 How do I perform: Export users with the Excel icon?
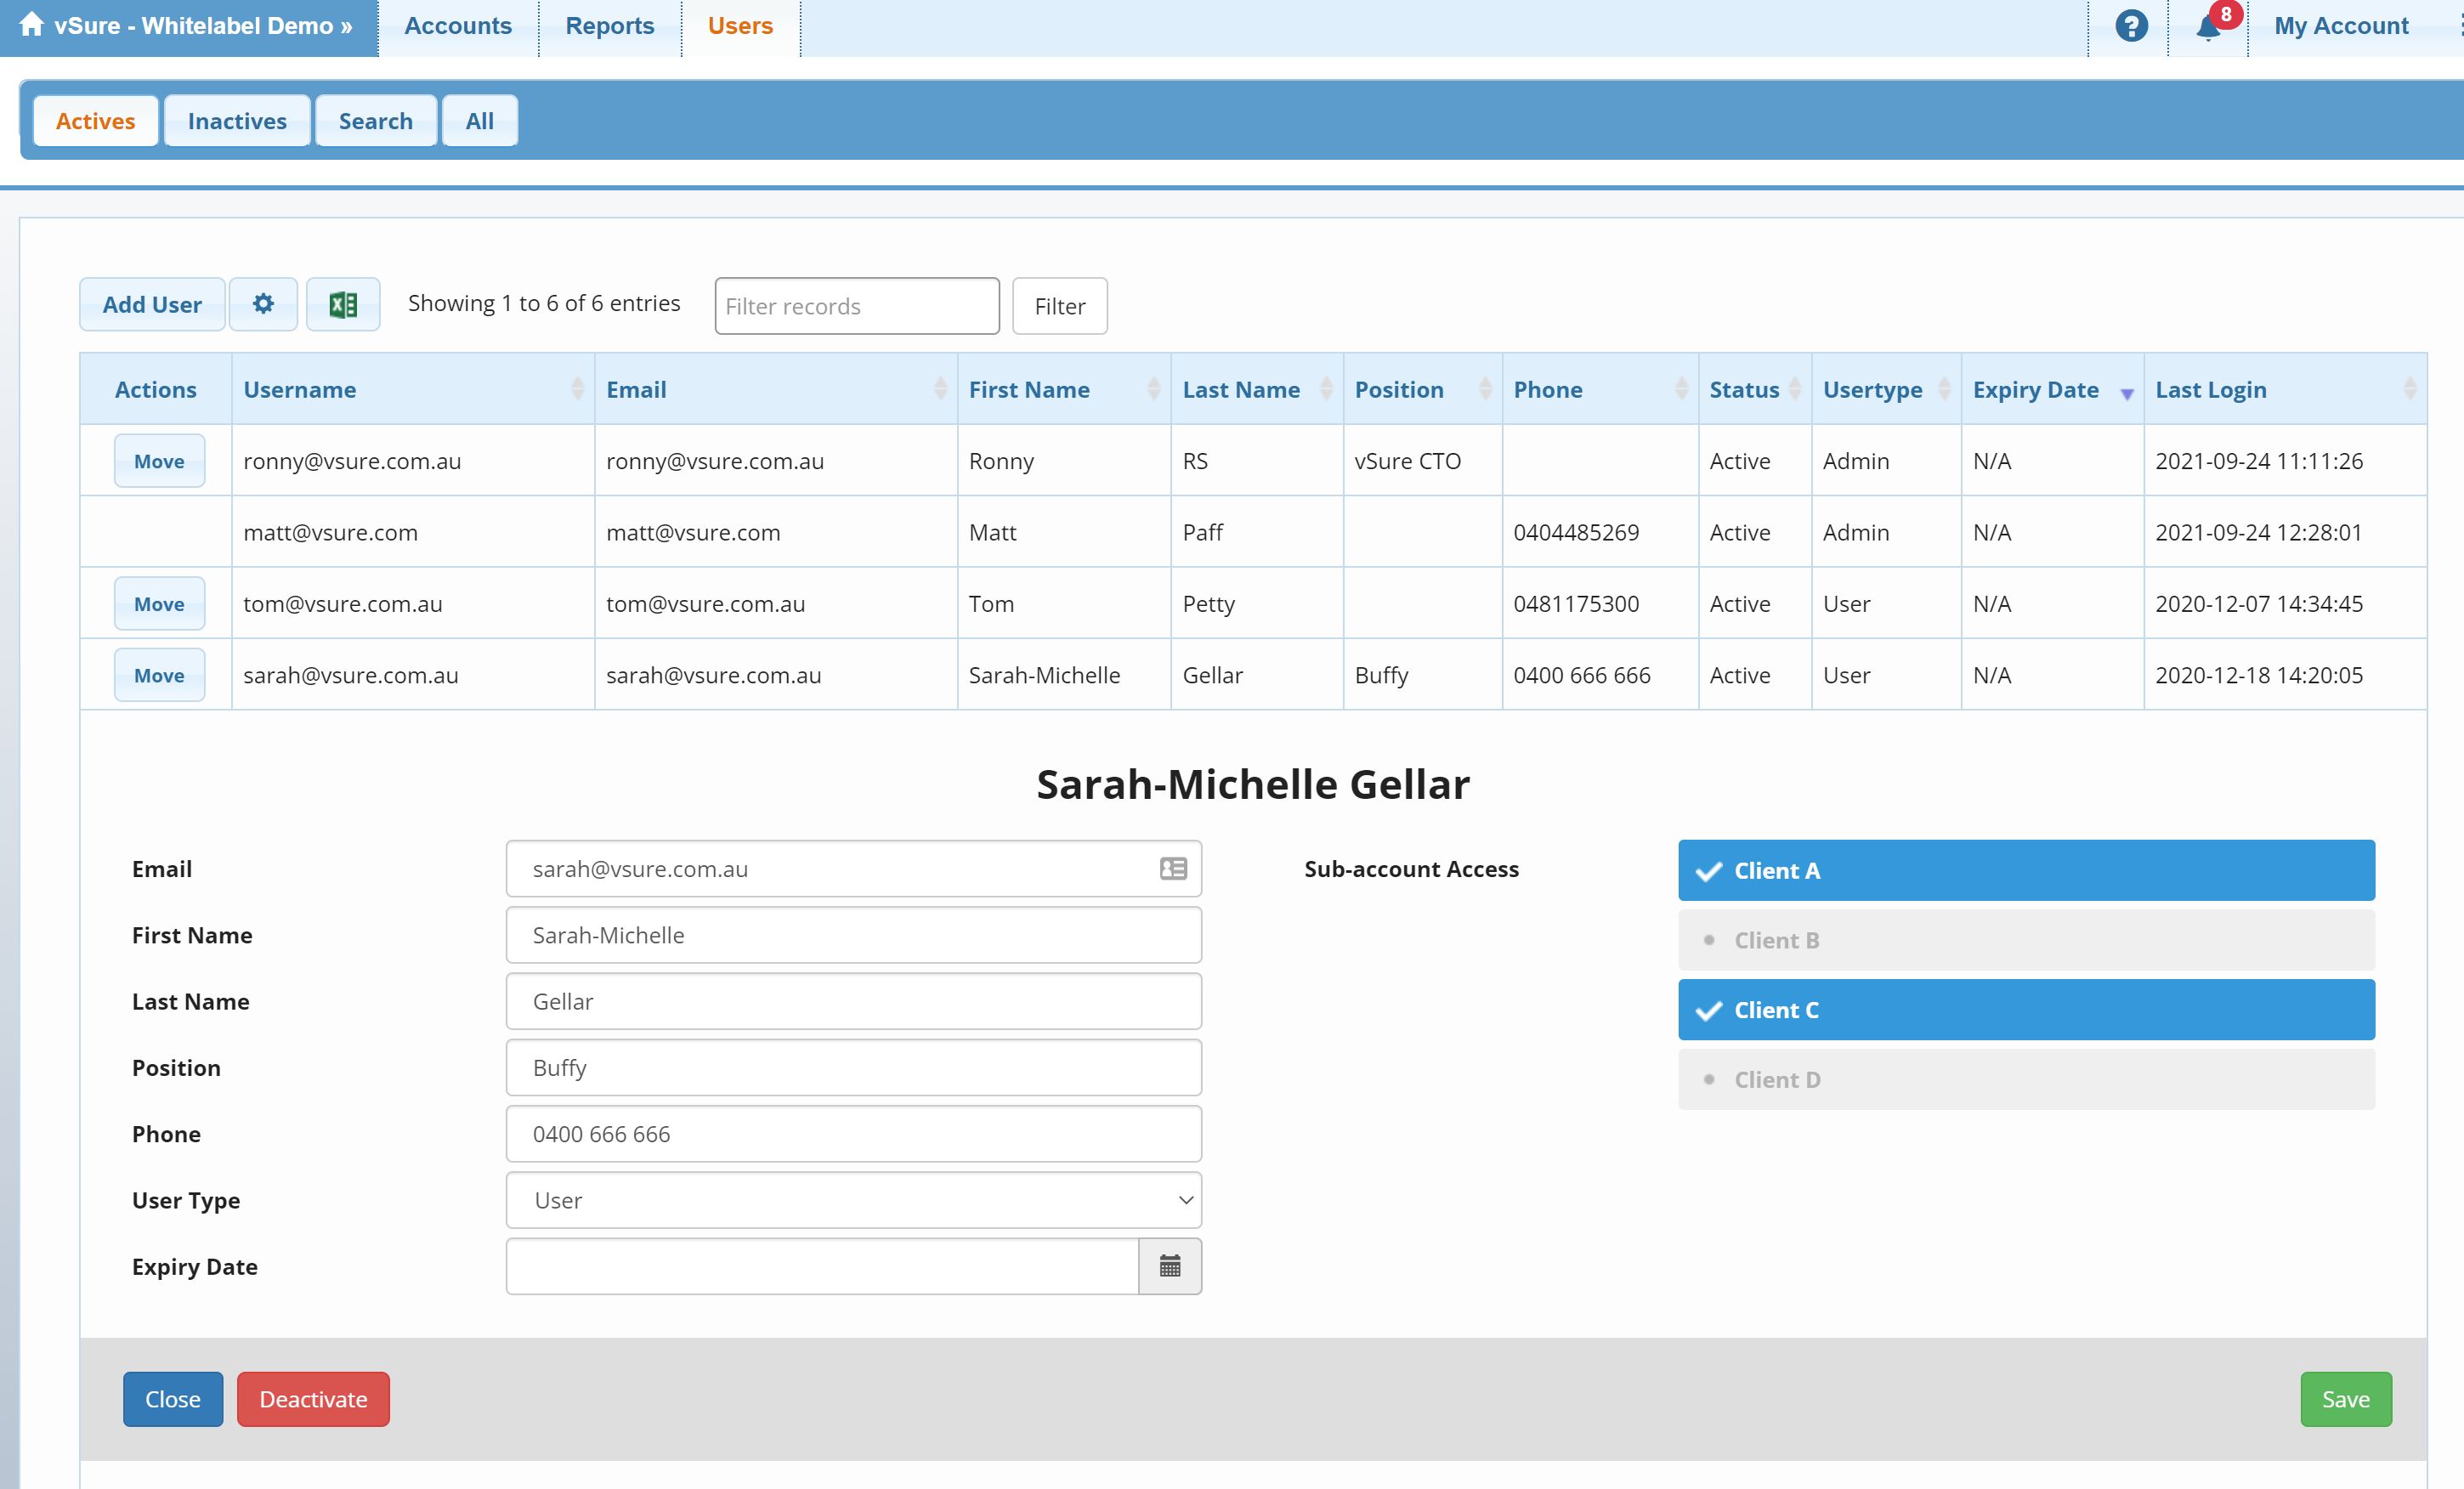click(x=343, y=304)
